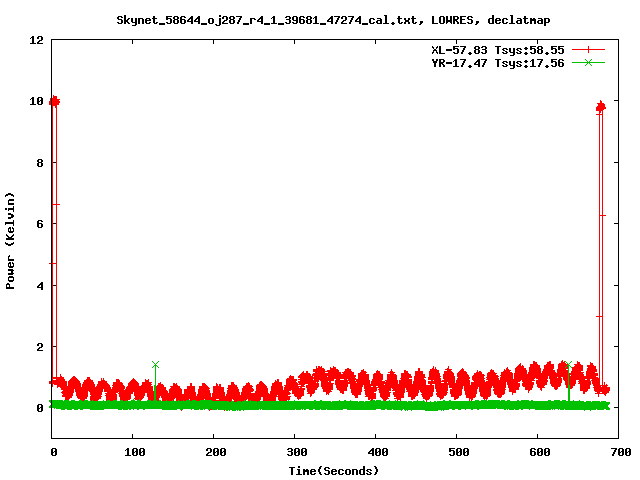Click the x-axis tick label 400

[x=378, y=452]
